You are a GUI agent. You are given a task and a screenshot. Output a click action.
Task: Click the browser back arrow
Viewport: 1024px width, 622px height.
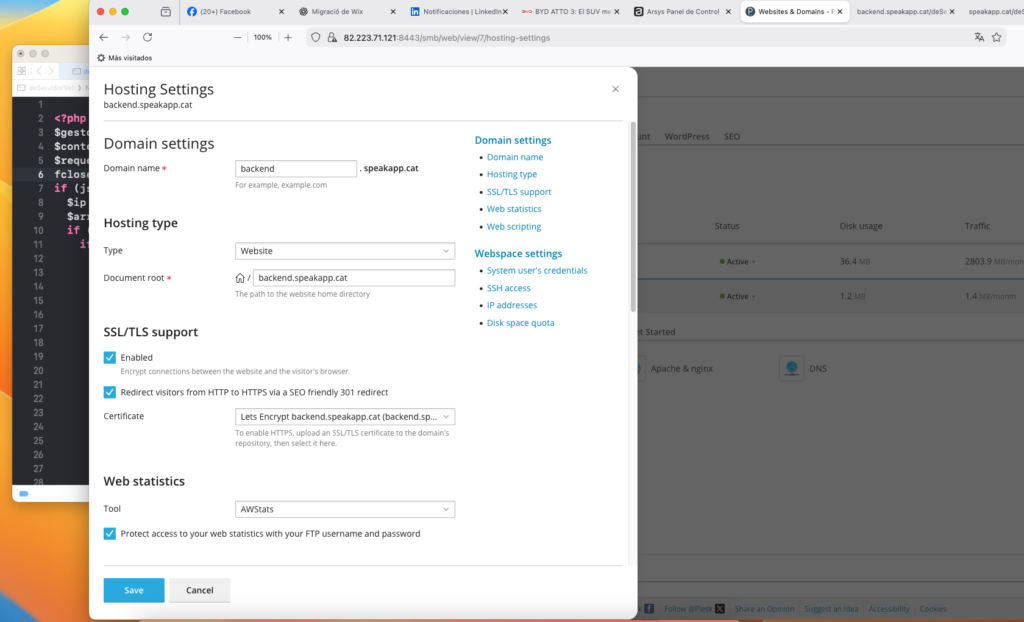[x=103, y=37]
